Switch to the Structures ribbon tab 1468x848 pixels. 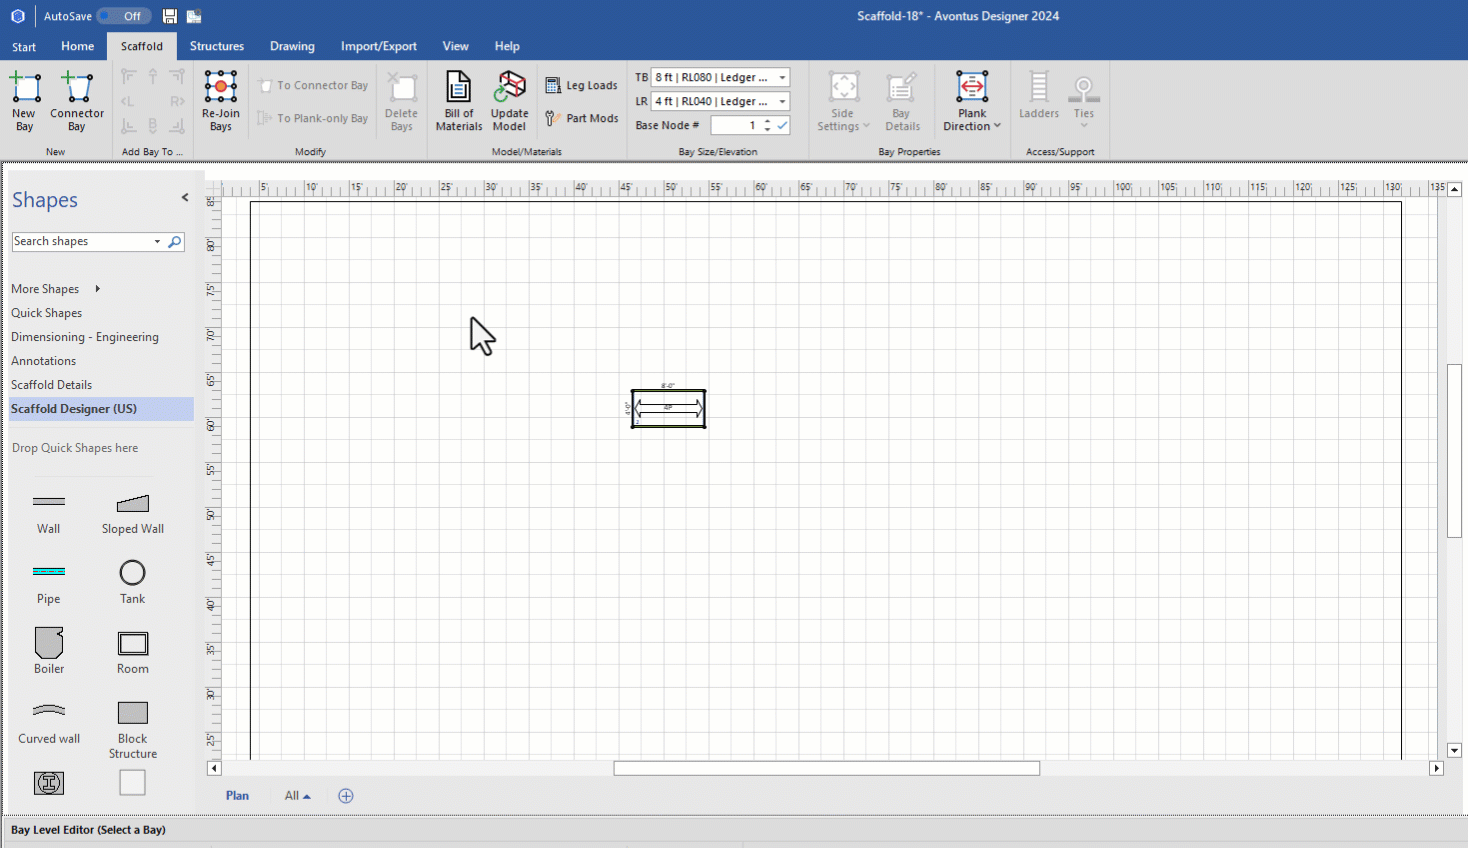click(x=217, y=46)
